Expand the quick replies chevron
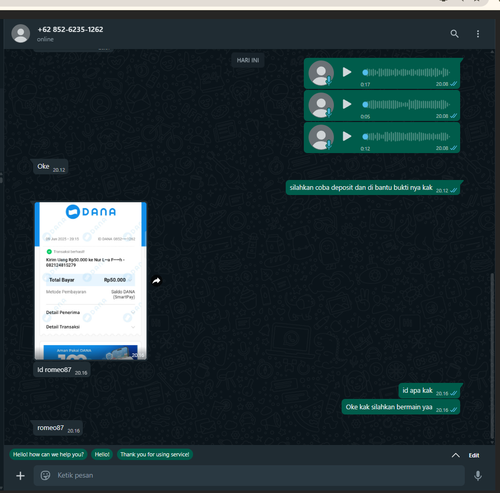 [x=455, y=455]
